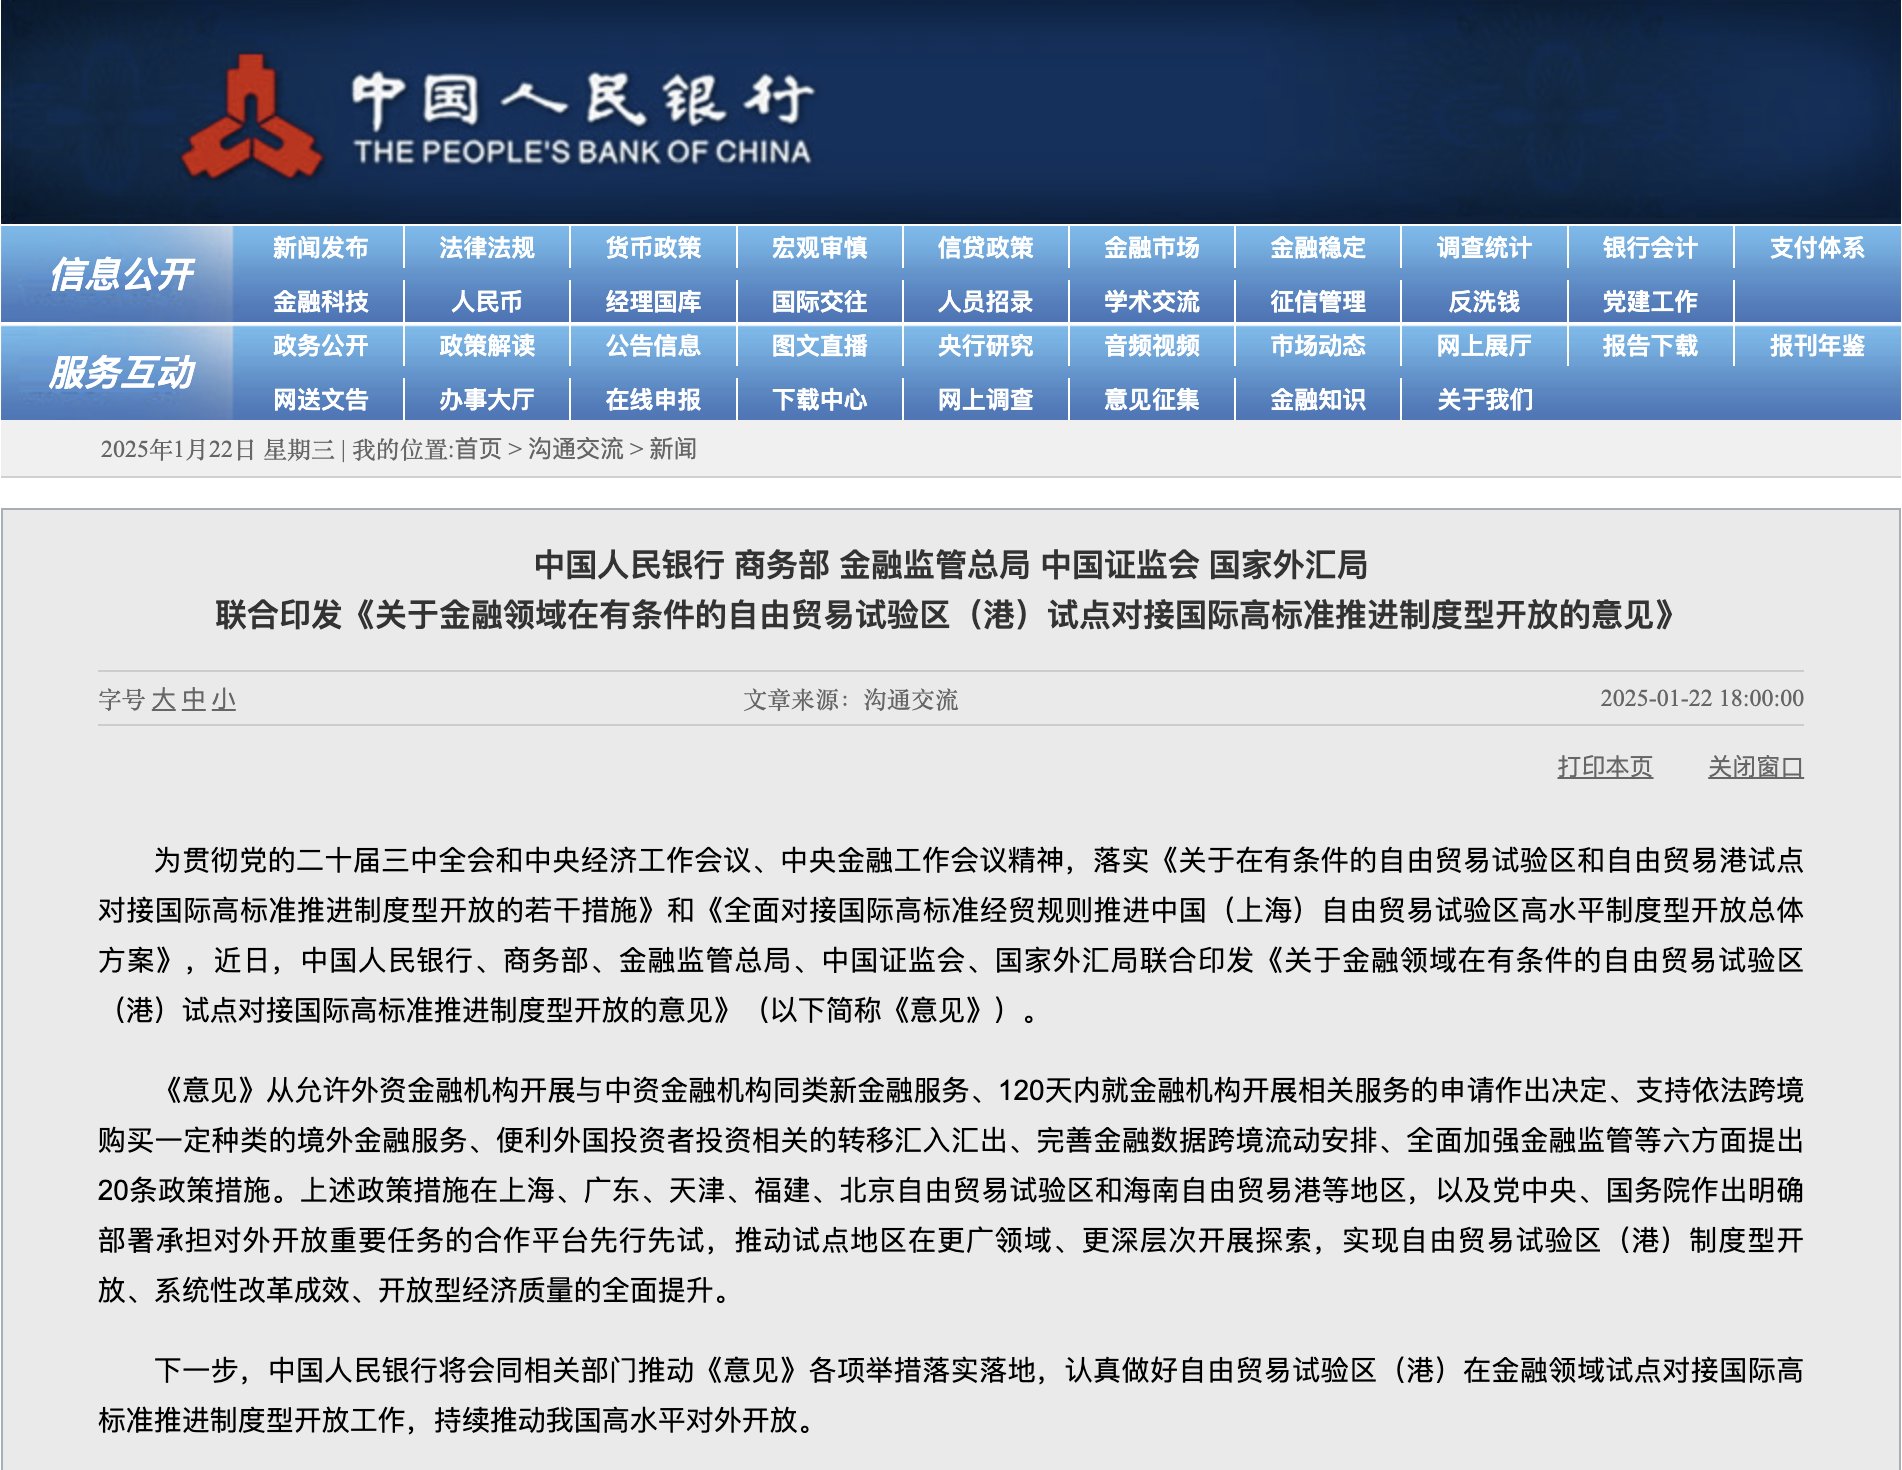Go to 关于我们 page
The height and width of the screenshot is (1470, 1902).
(1484, 399)
